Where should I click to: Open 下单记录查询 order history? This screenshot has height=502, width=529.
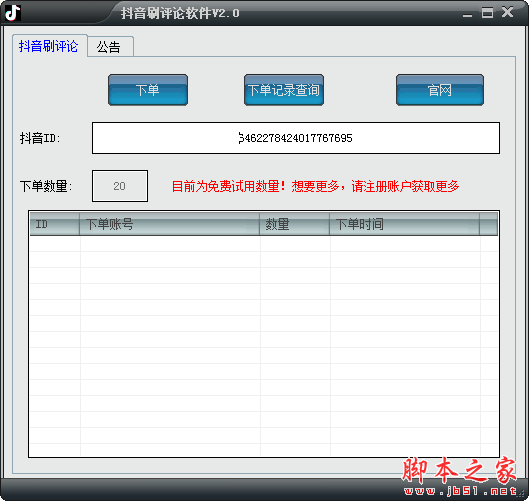(x=284, y=90)
